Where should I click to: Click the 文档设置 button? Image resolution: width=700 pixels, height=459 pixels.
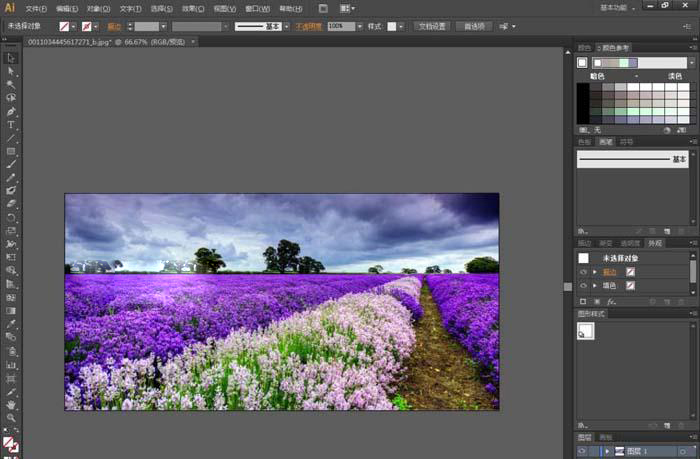431,26
